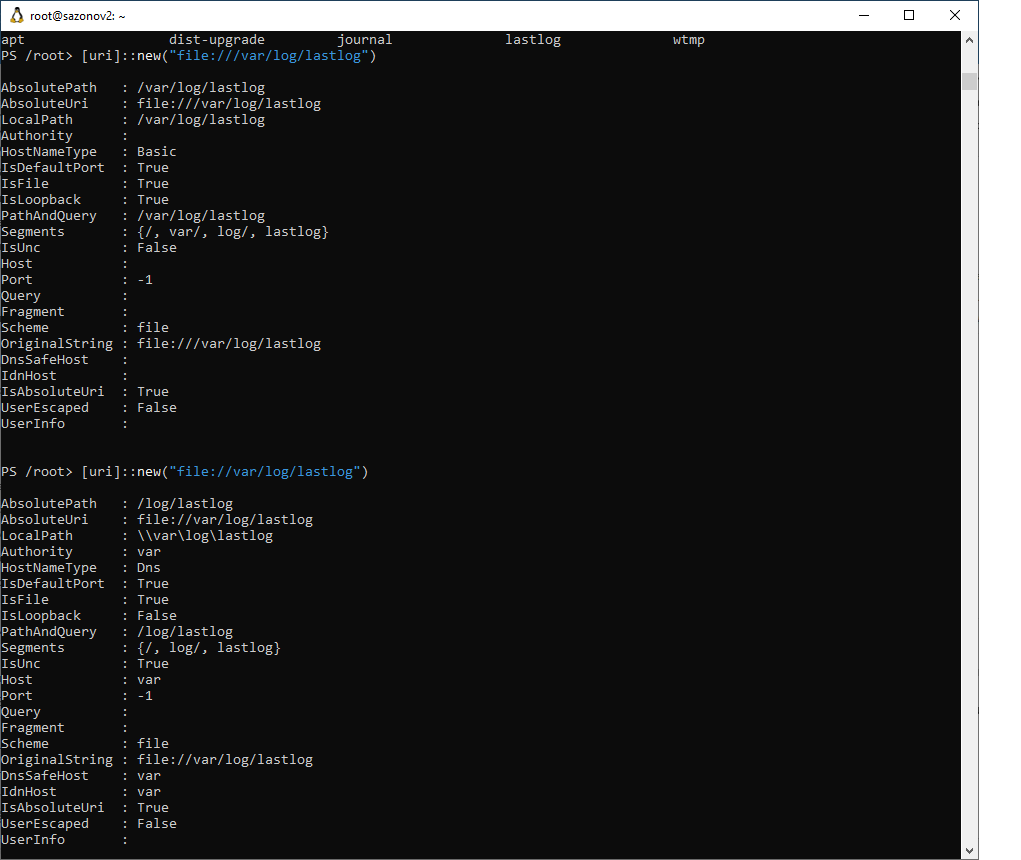The width and height of the screenshot is (1021, 860).
Task: Minimize the root@sazonov2 terminal window
Action: tap(864, 16)
